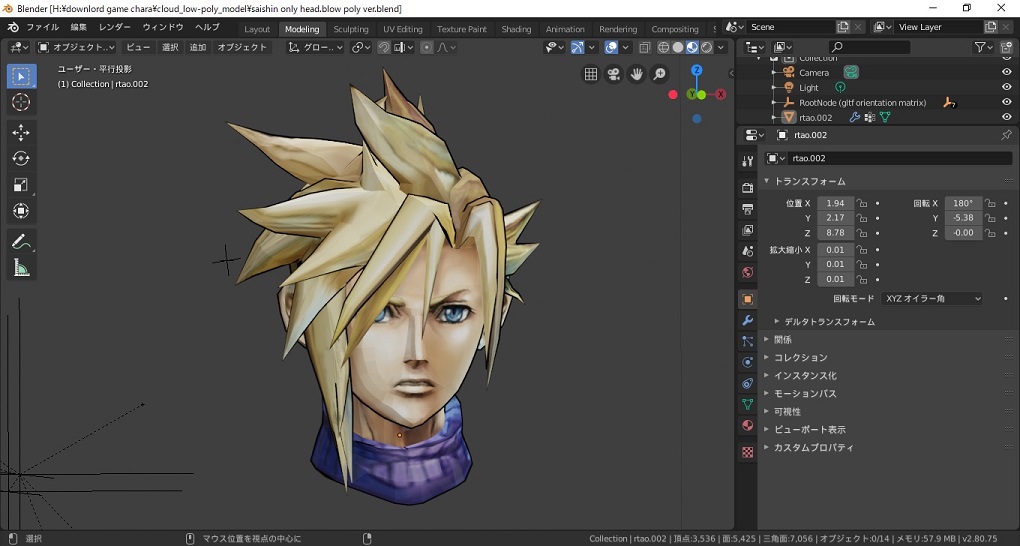Click the object name rtao.002 field
Viewport: 1020px width, 546px height.
(x=900, y=158)
